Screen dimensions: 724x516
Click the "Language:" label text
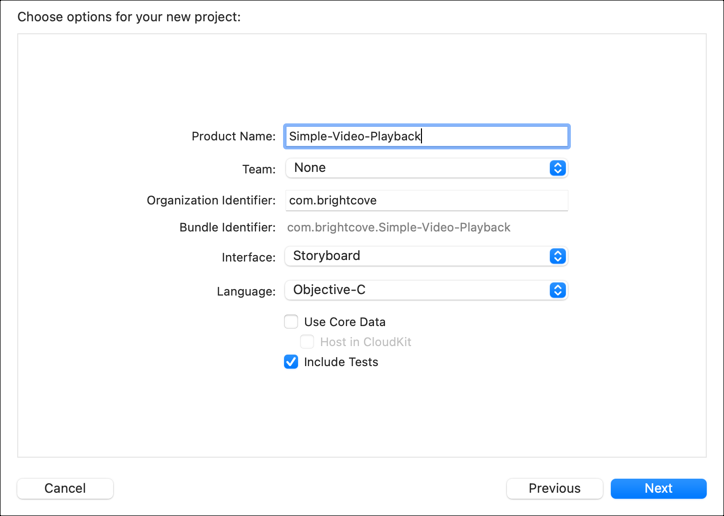246,292
